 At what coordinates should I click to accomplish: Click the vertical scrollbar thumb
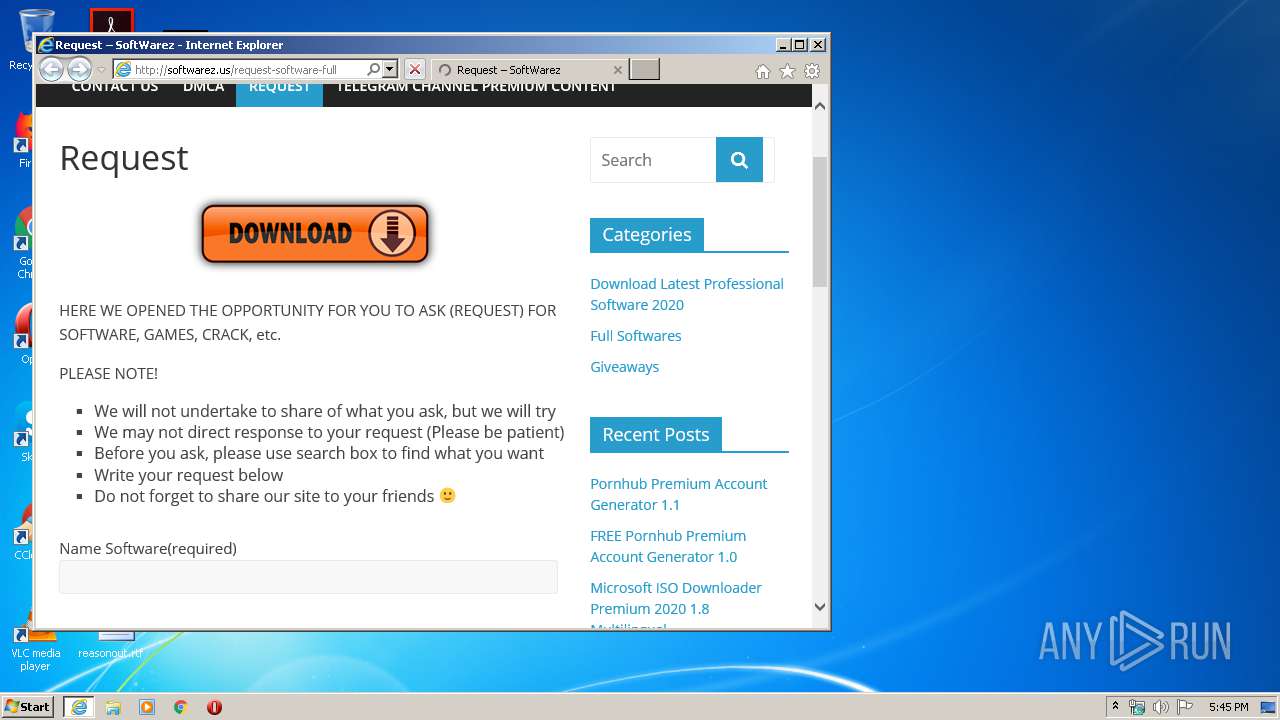pos(820,222)
